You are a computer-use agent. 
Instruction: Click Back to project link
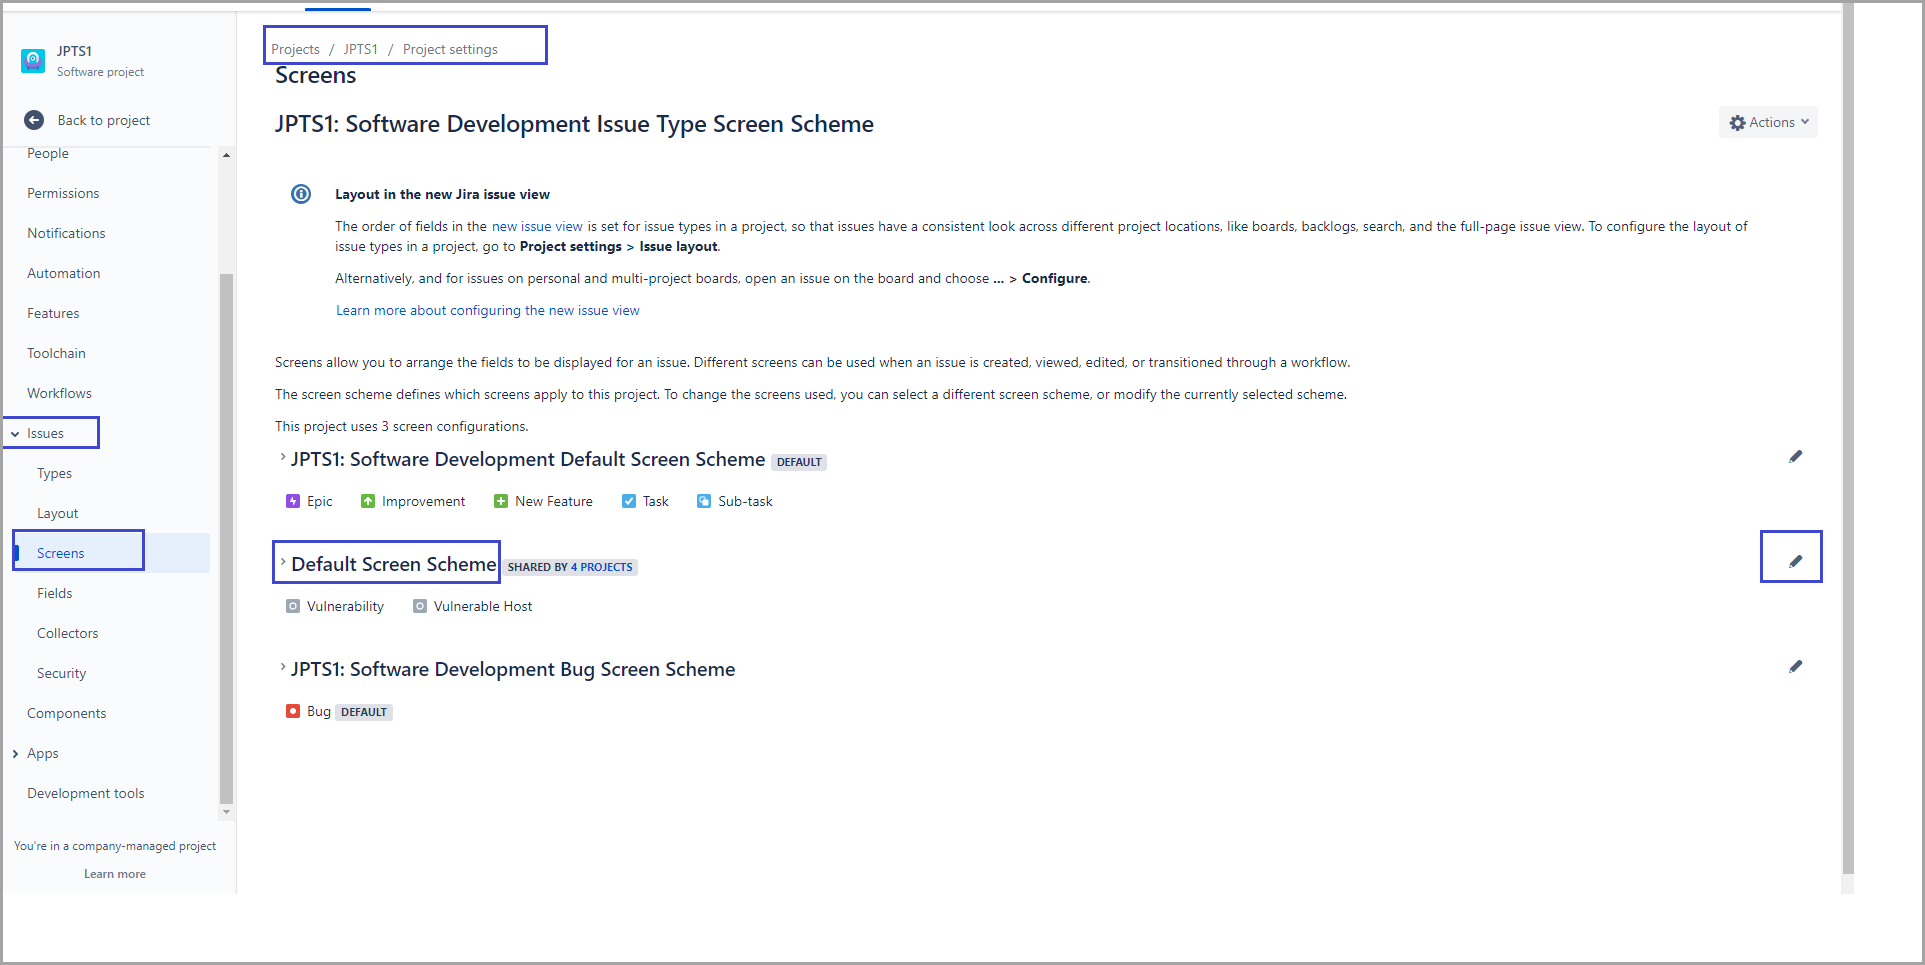[104, 120]
